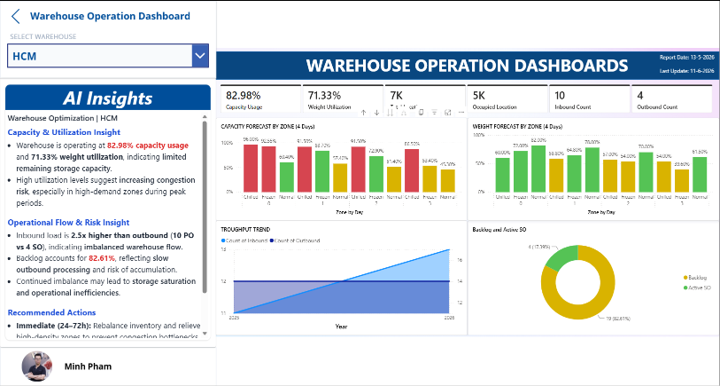Expand all down one level fork icon
The width and height of the screenshot is (720, 386).
coord(404,112)
